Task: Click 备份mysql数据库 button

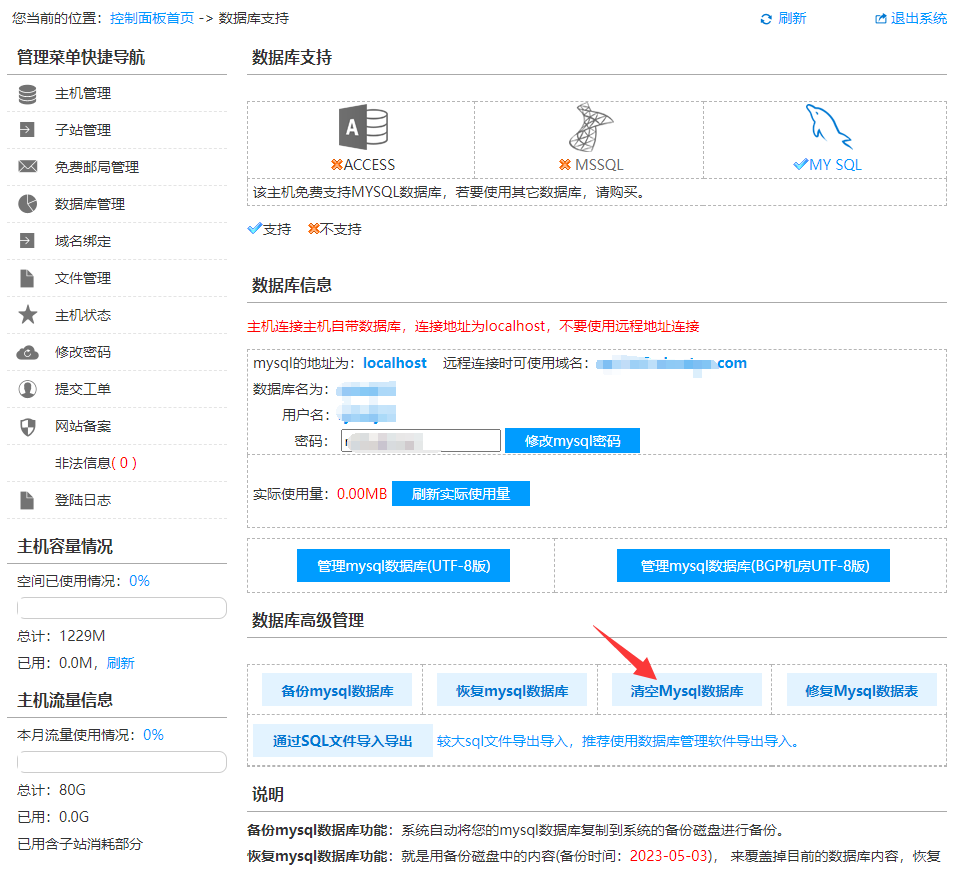Action: click(x=337, y=691)
